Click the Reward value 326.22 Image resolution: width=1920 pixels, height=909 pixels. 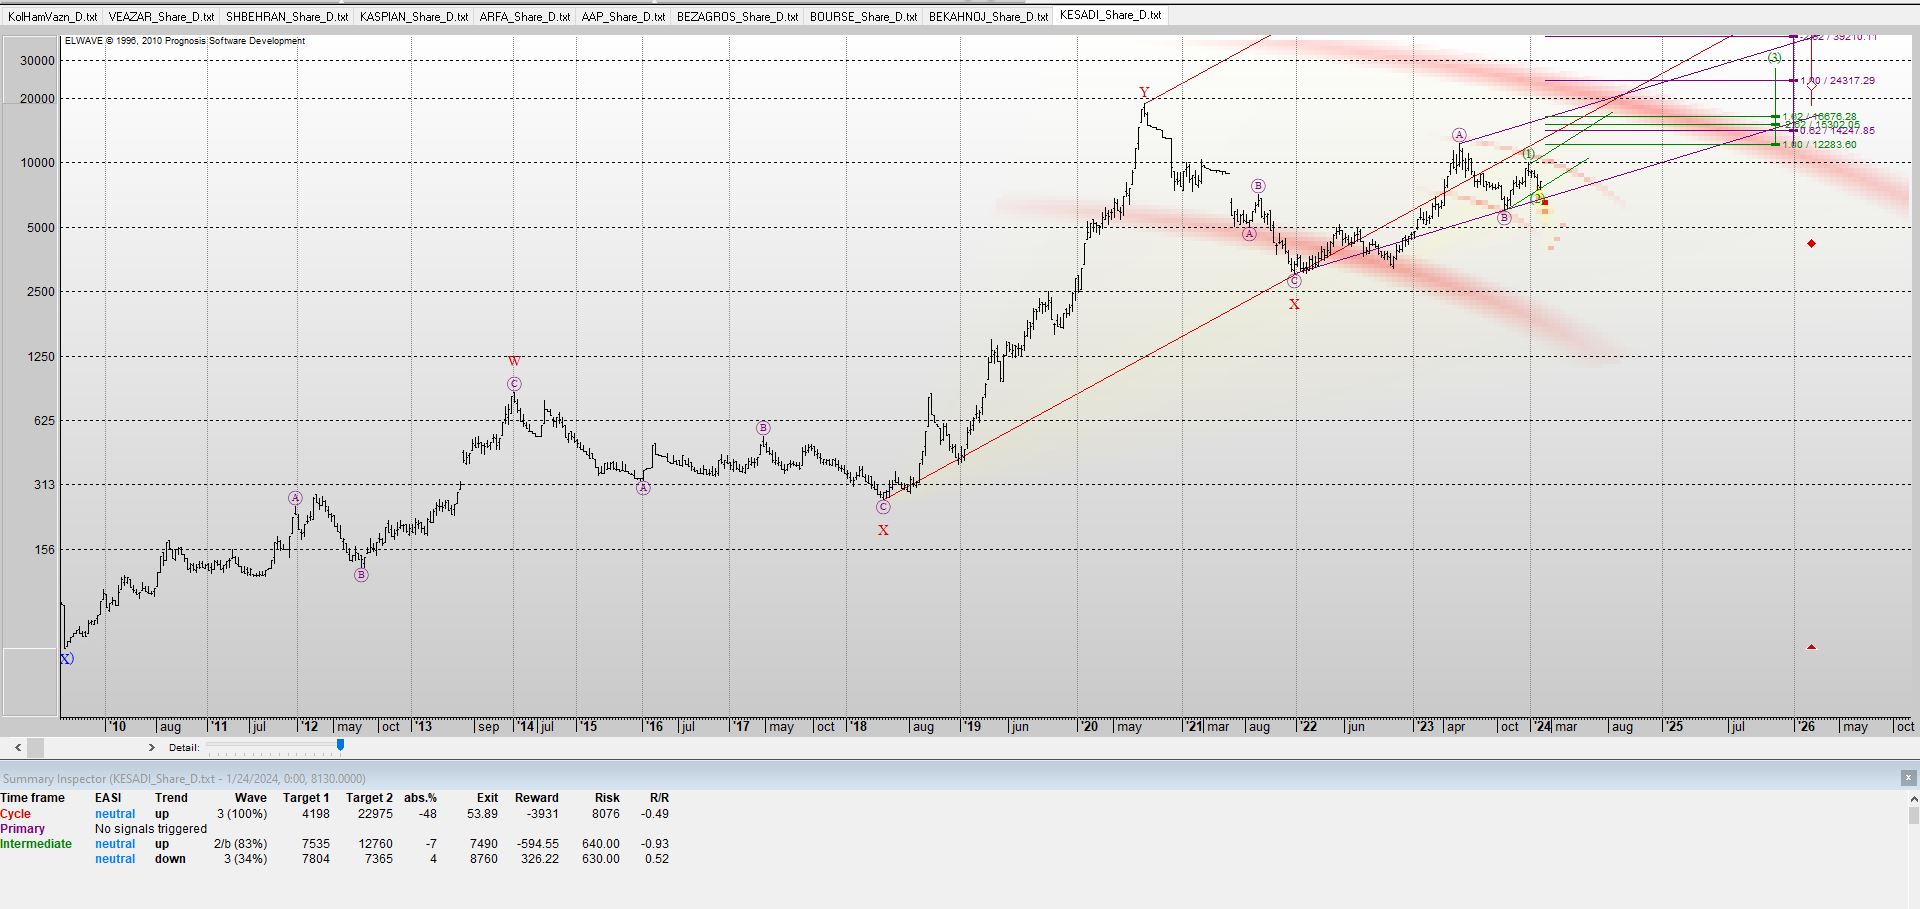540,859
